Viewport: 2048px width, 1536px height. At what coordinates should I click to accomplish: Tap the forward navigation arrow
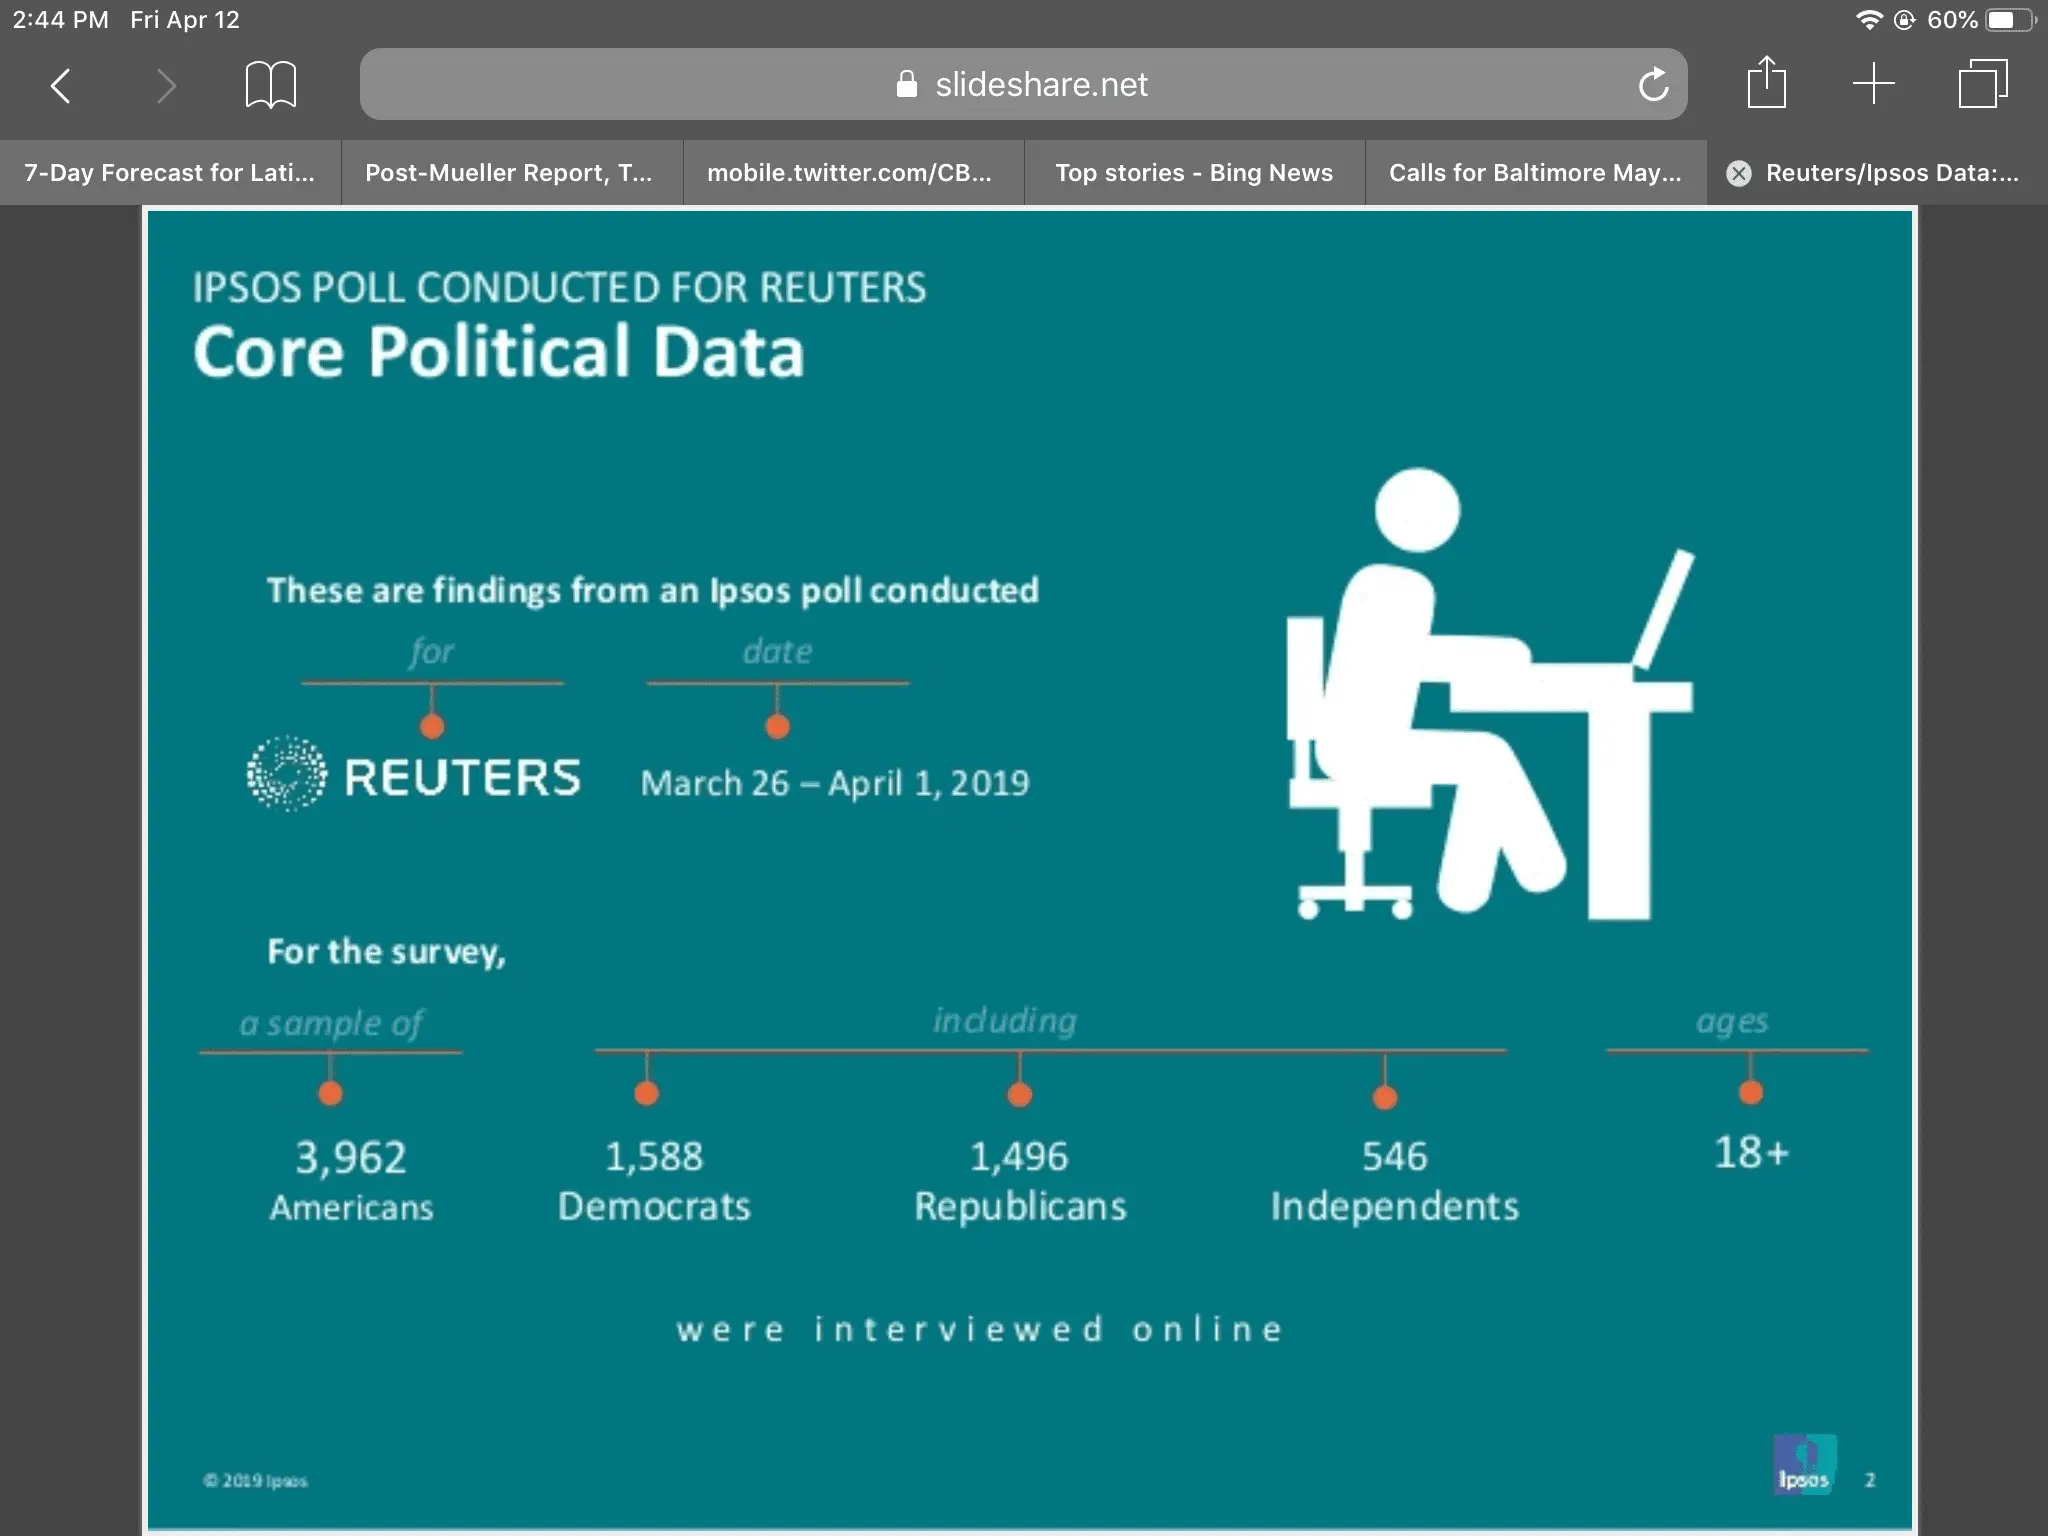(x=166, y=86)
